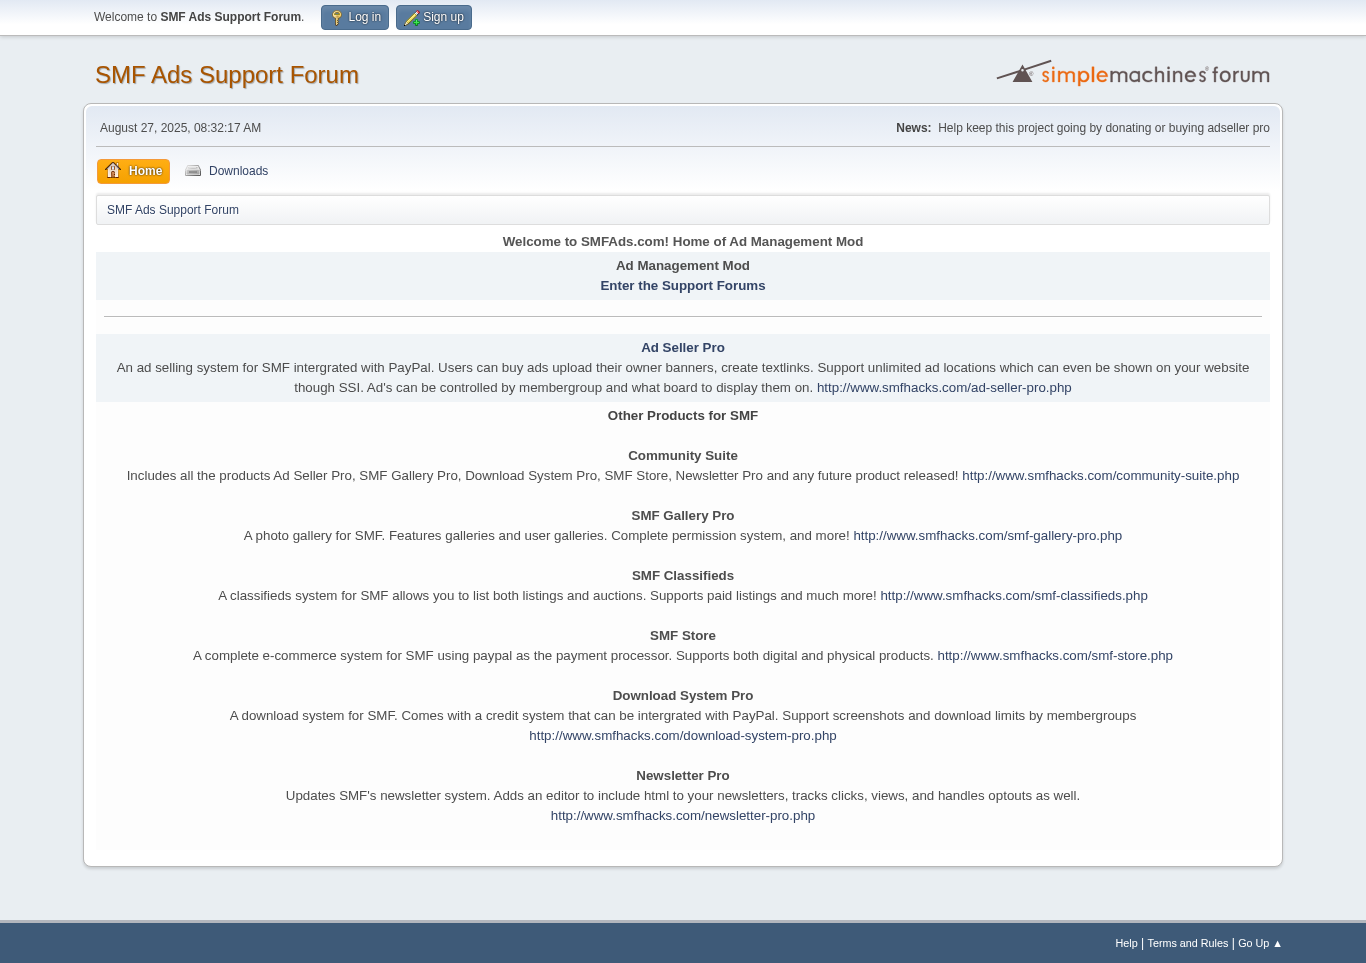Image resolution: width=1366 pixels, height=963 pixels.
Task: Click the SMF Gallery Pro heading text
Action: [683, 516]
